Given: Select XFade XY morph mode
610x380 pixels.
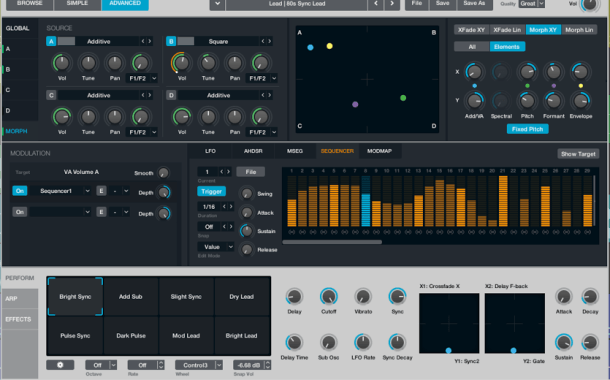Looking at the screenshot, I should [x=471, y=30].
